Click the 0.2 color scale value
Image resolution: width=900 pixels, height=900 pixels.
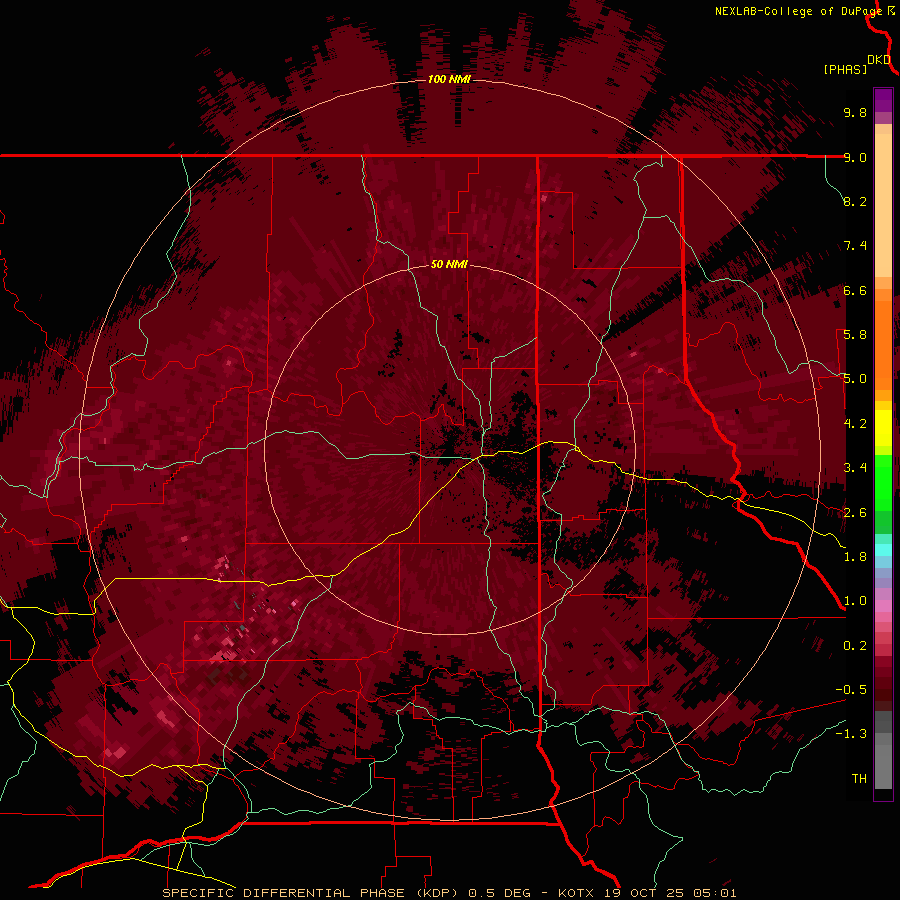click(855, 646)
